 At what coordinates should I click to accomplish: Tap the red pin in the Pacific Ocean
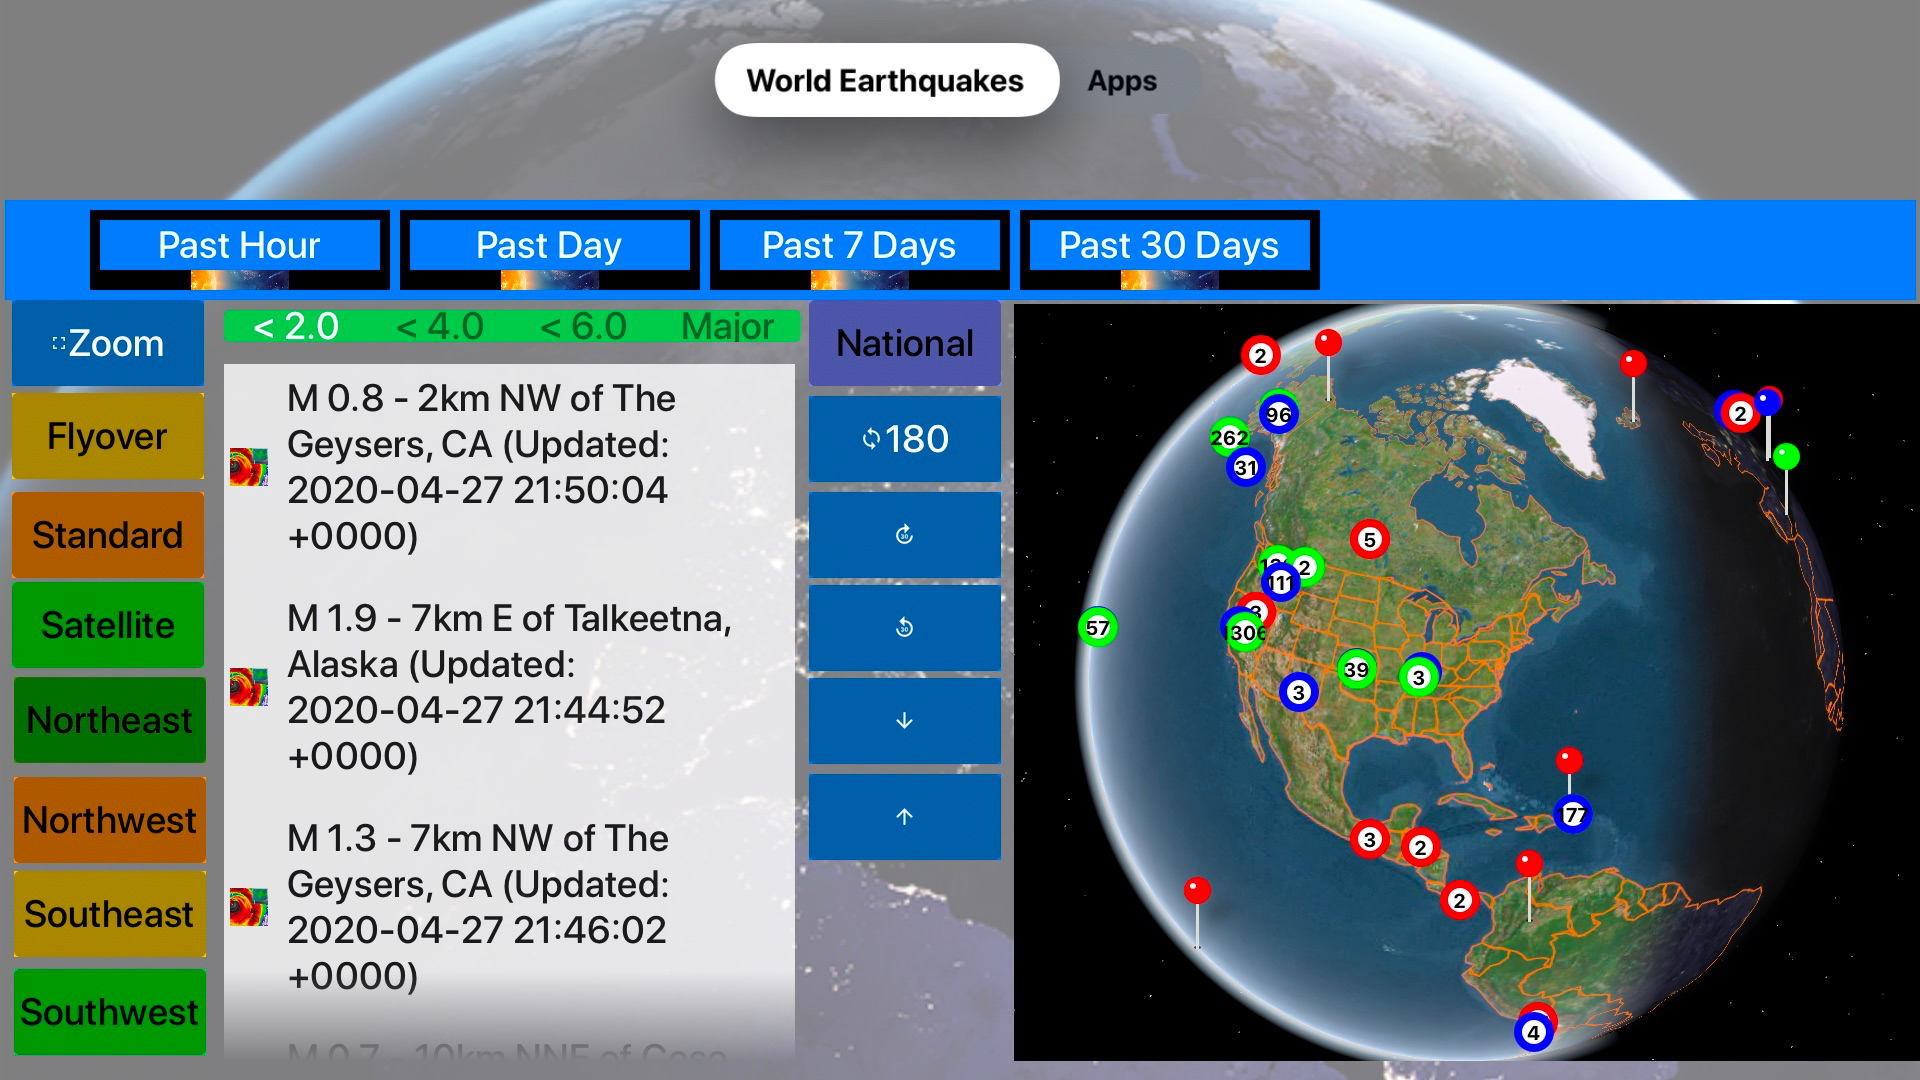[x=1197, y=890]
